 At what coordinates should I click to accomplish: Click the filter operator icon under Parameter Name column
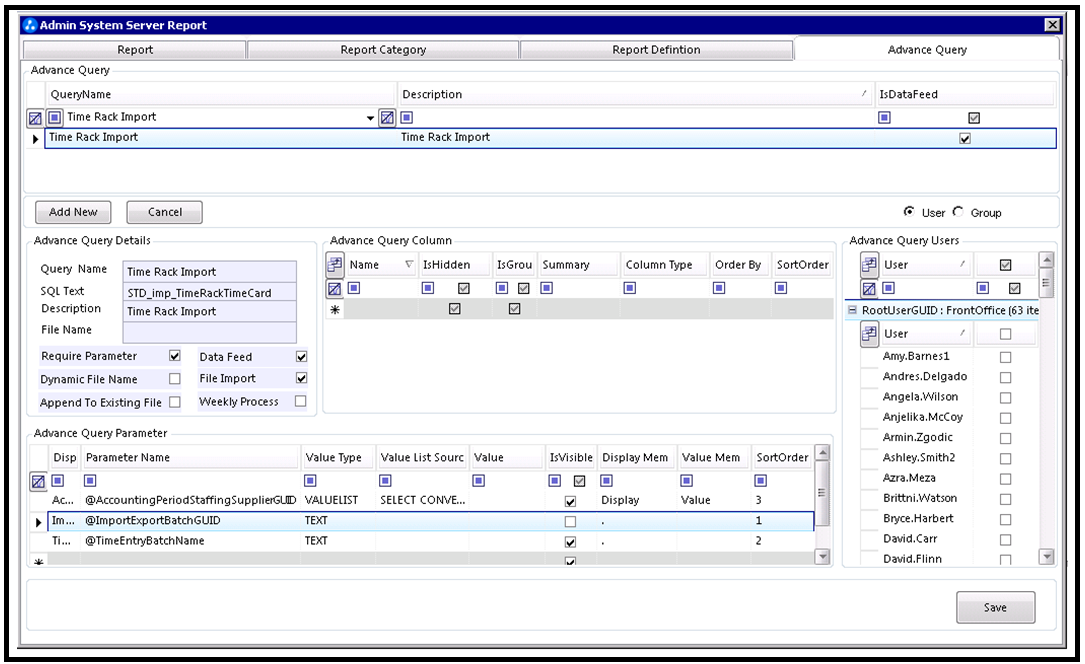click(90, 480)
